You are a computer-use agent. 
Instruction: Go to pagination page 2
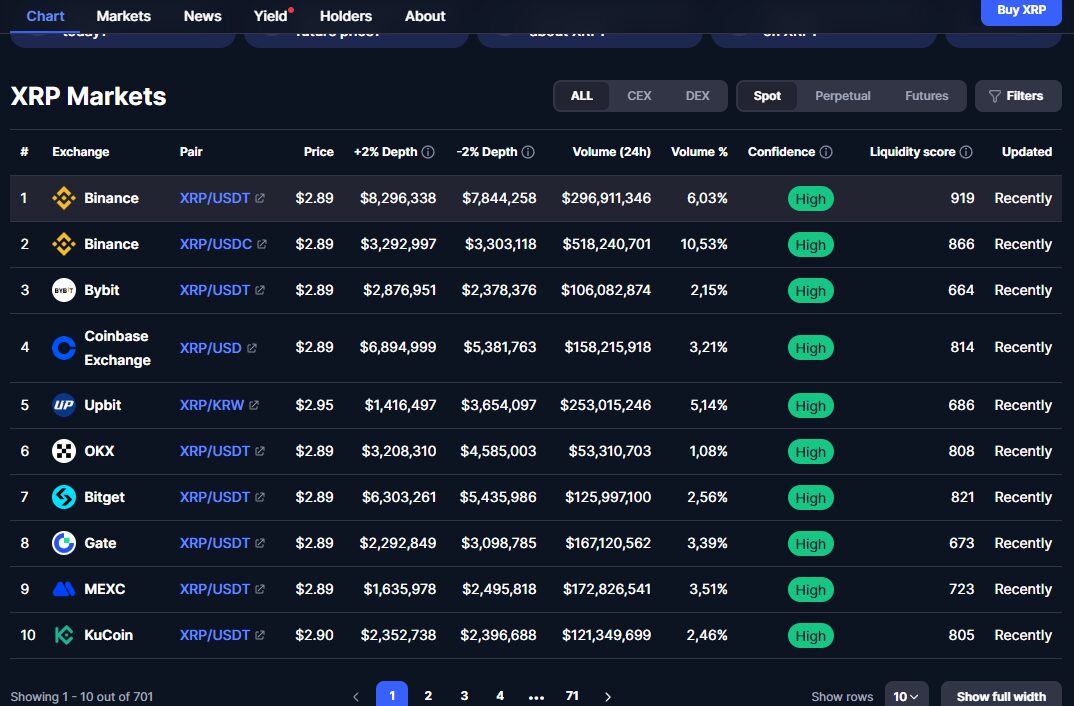coord(428,696)
